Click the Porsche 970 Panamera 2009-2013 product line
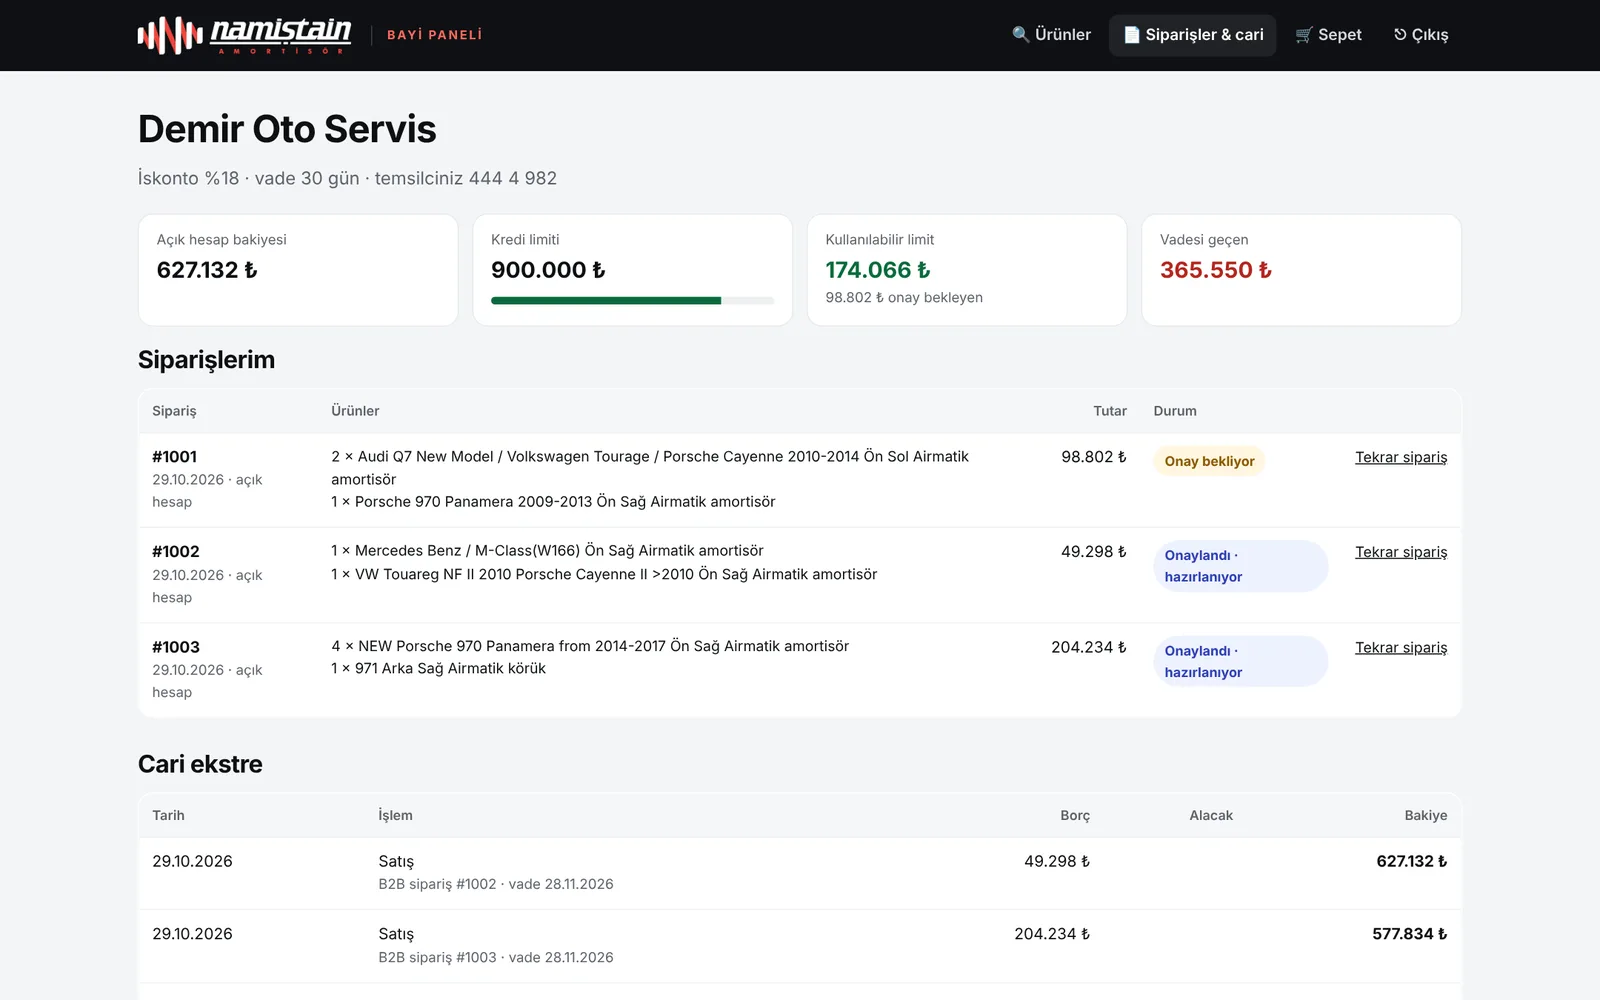Screen dimensions: 1600x1000 point(553,502)
